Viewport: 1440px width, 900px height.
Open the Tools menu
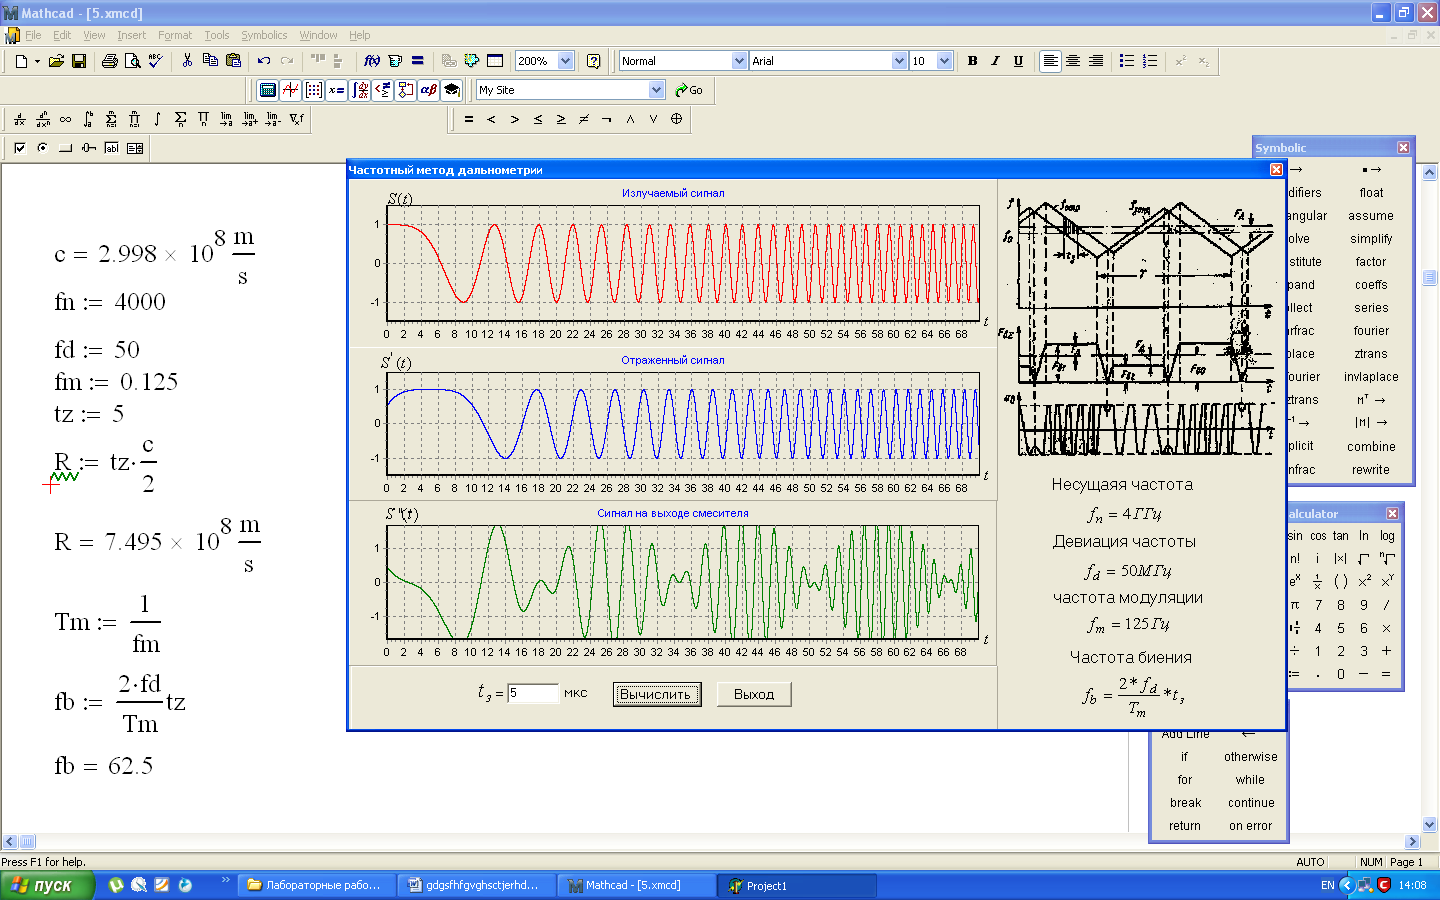tap(217, 35)
